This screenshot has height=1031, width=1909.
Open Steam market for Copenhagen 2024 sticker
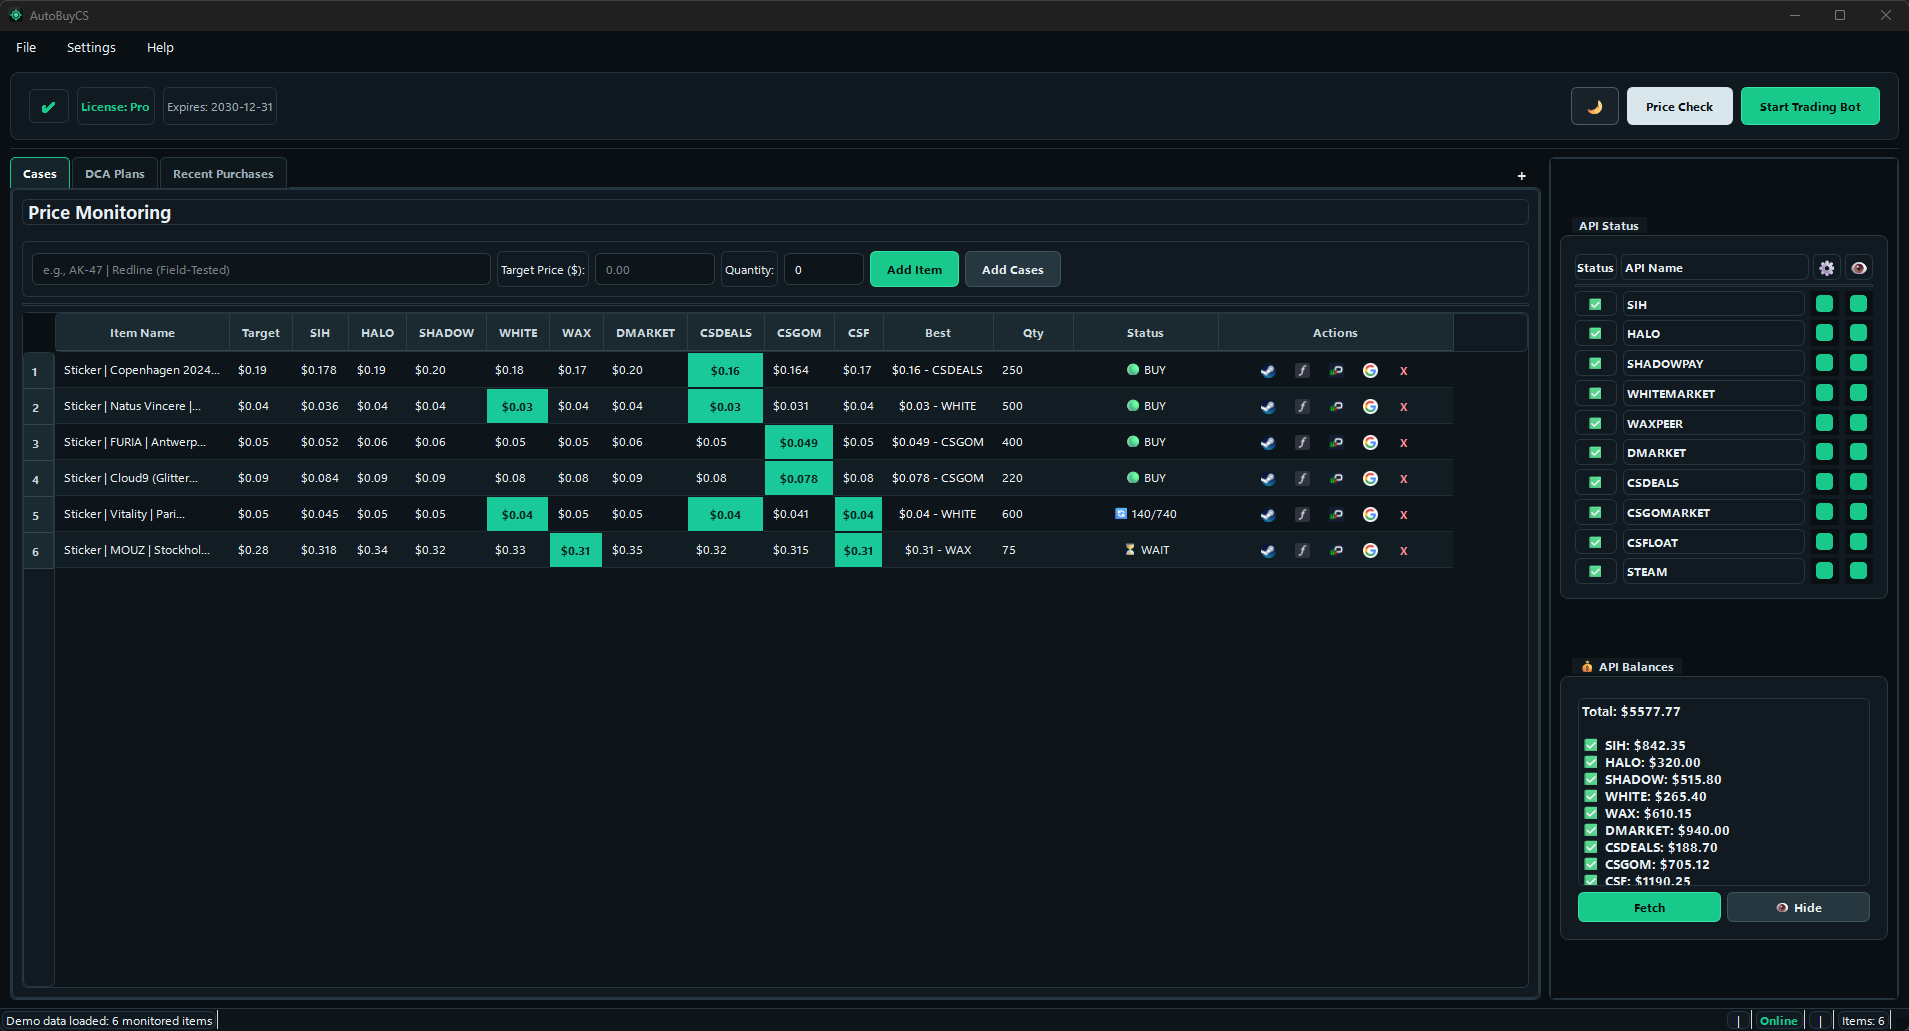[1267, 370]
